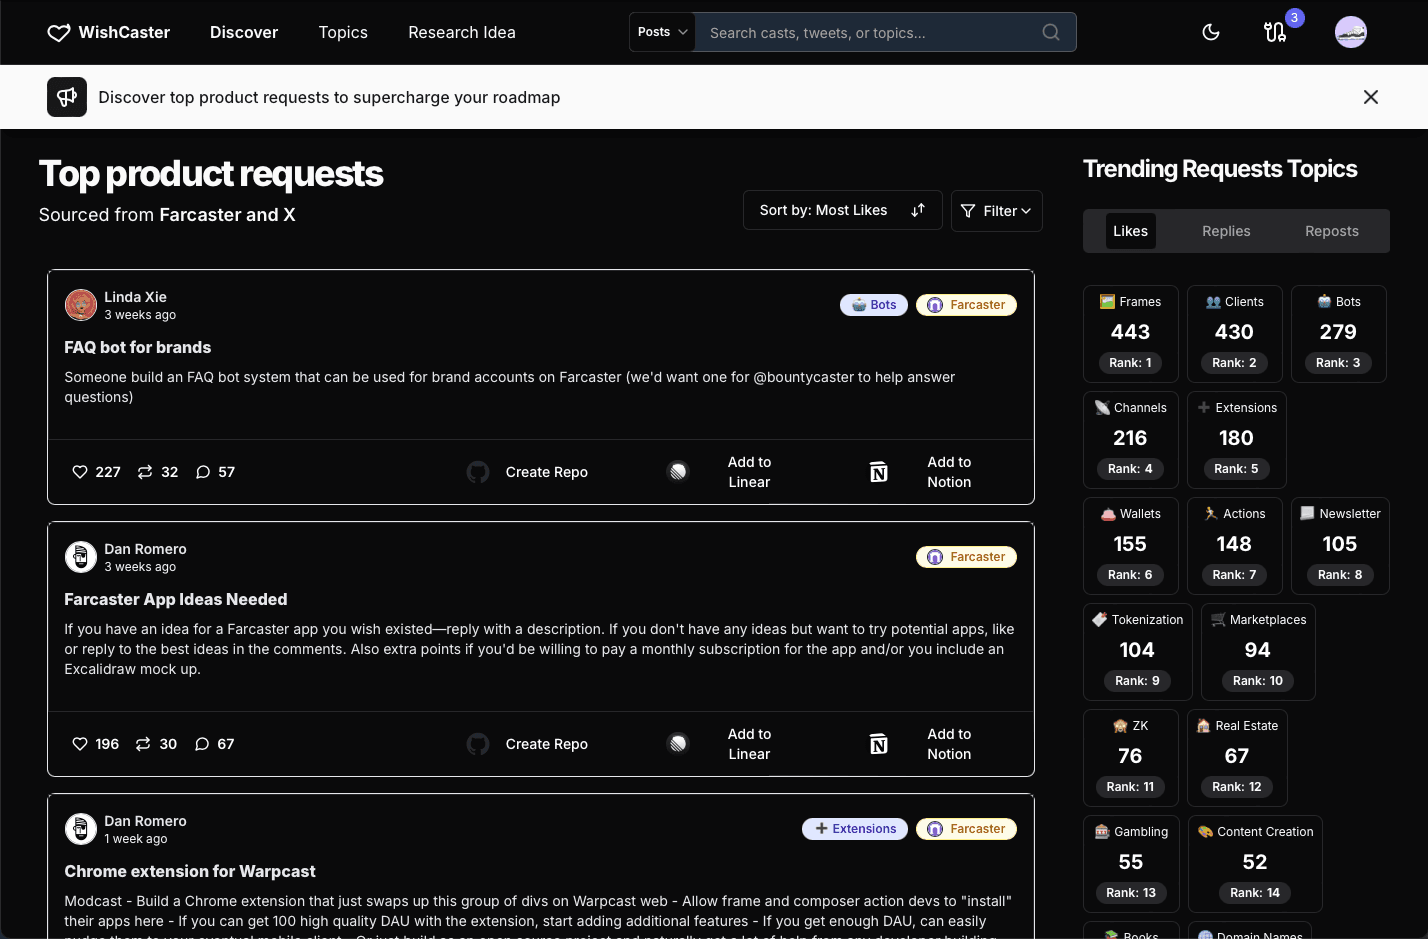Image resolution: width=1428 pixels, height=939 pixels.
Task: Switch to the Reposts tab
Action: click(1332, 231)
